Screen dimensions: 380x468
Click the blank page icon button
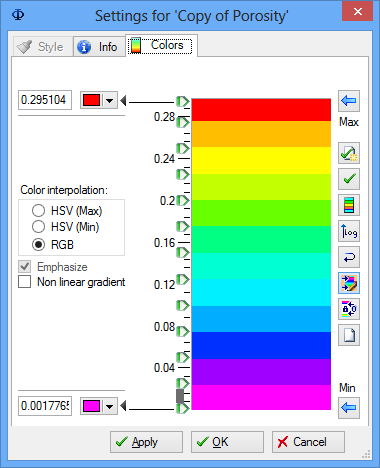[x=349, y=335]
